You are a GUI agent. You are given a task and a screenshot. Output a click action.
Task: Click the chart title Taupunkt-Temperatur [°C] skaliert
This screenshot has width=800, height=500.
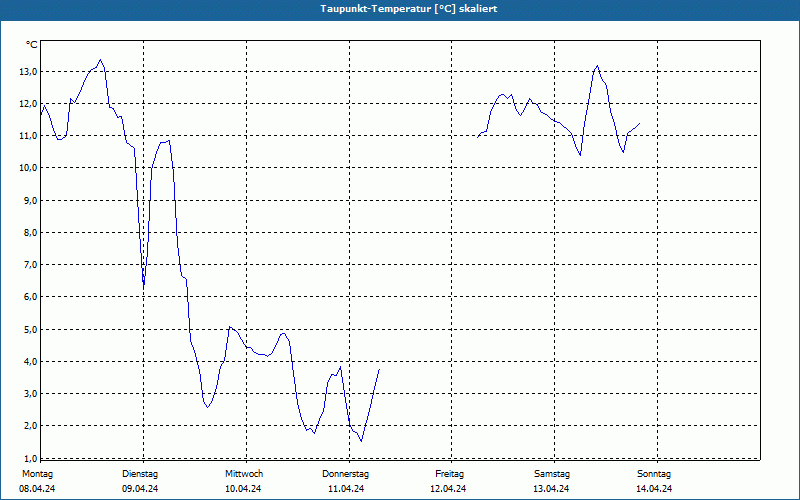click(x=409, y=9)
